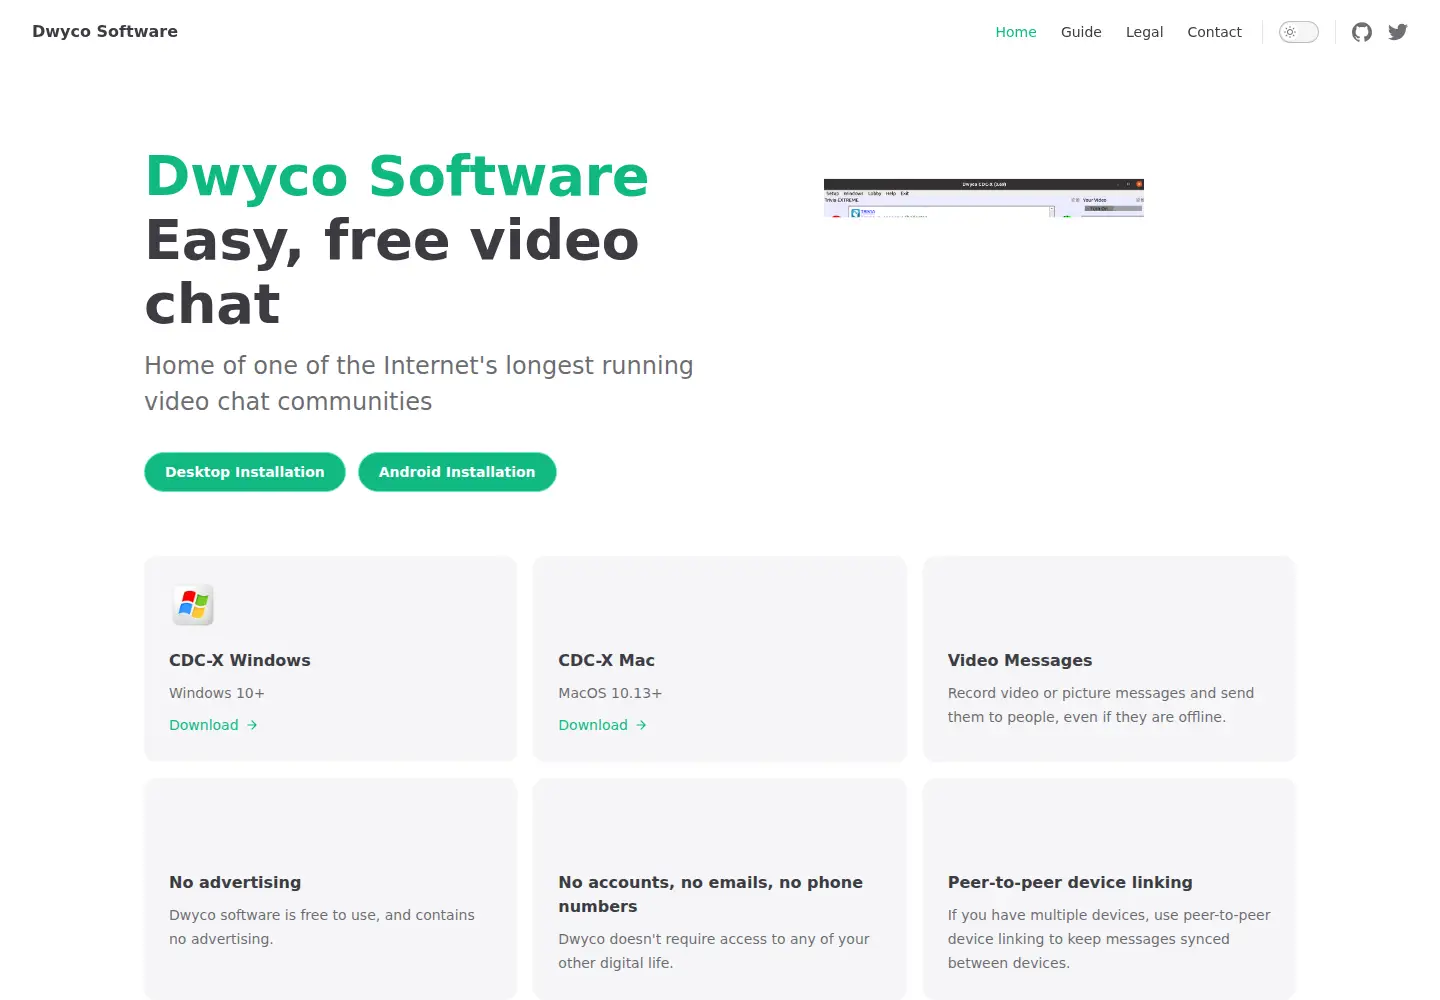Select the CDC-X Windows card heading
The image size is (1440, 1000).
click(240, 660)
